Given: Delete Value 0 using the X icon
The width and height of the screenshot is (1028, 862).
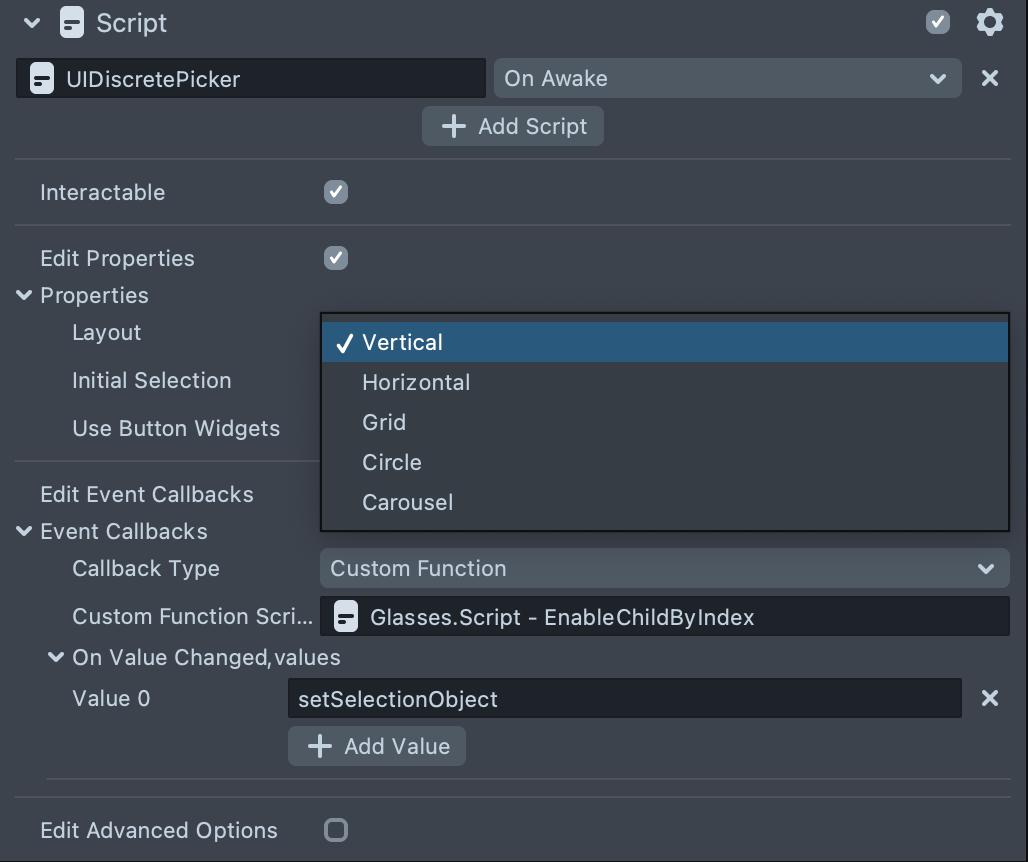Looking at the screenshot, I should pyautogui.click(x=989, y=698).
